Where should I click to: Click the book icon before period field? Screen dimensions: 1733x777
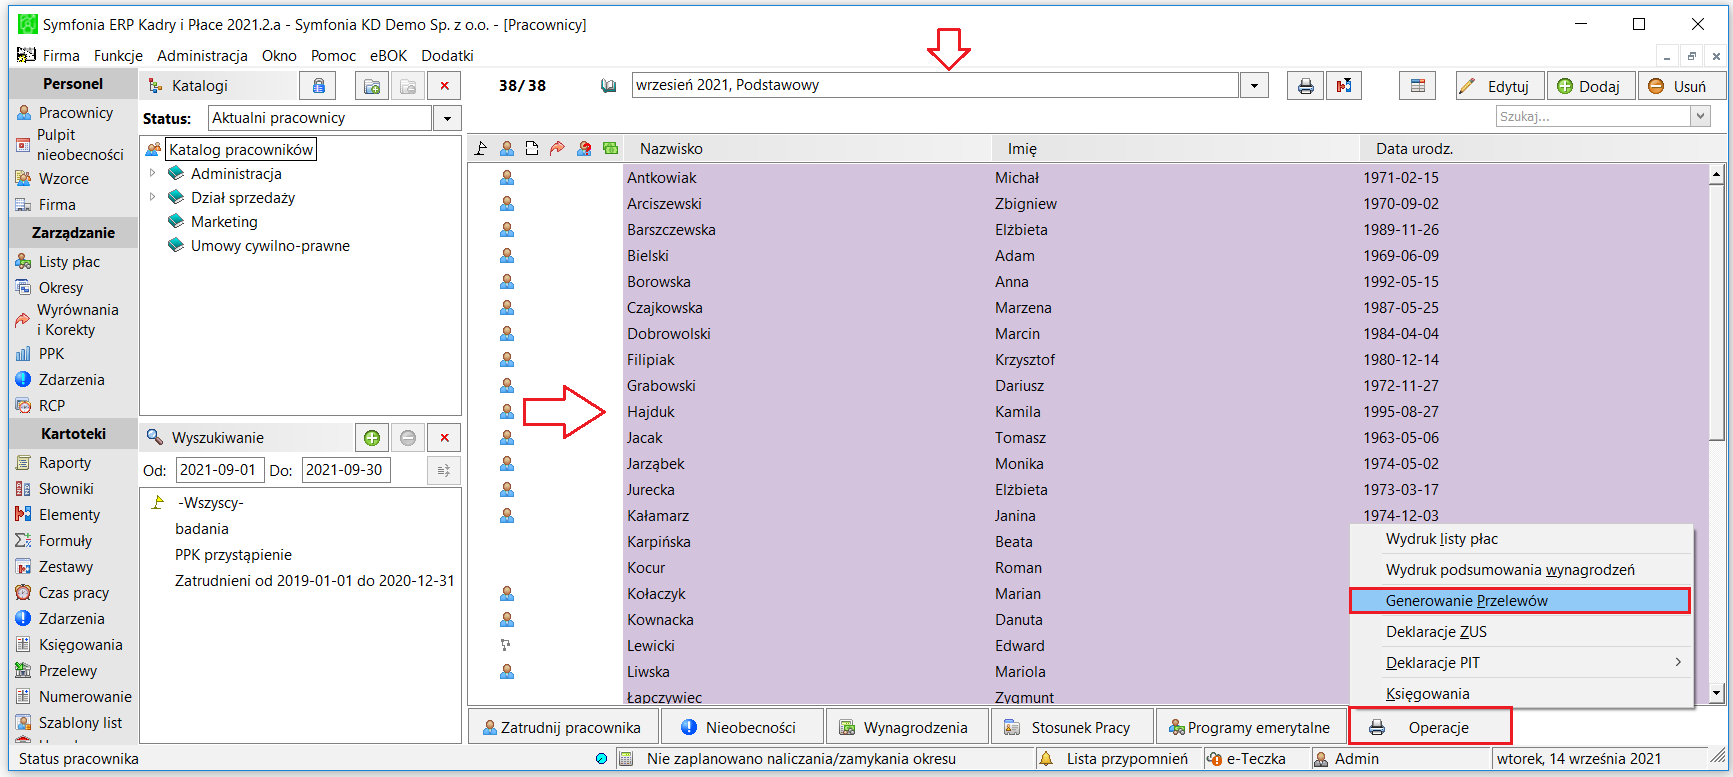pos(608,86)
